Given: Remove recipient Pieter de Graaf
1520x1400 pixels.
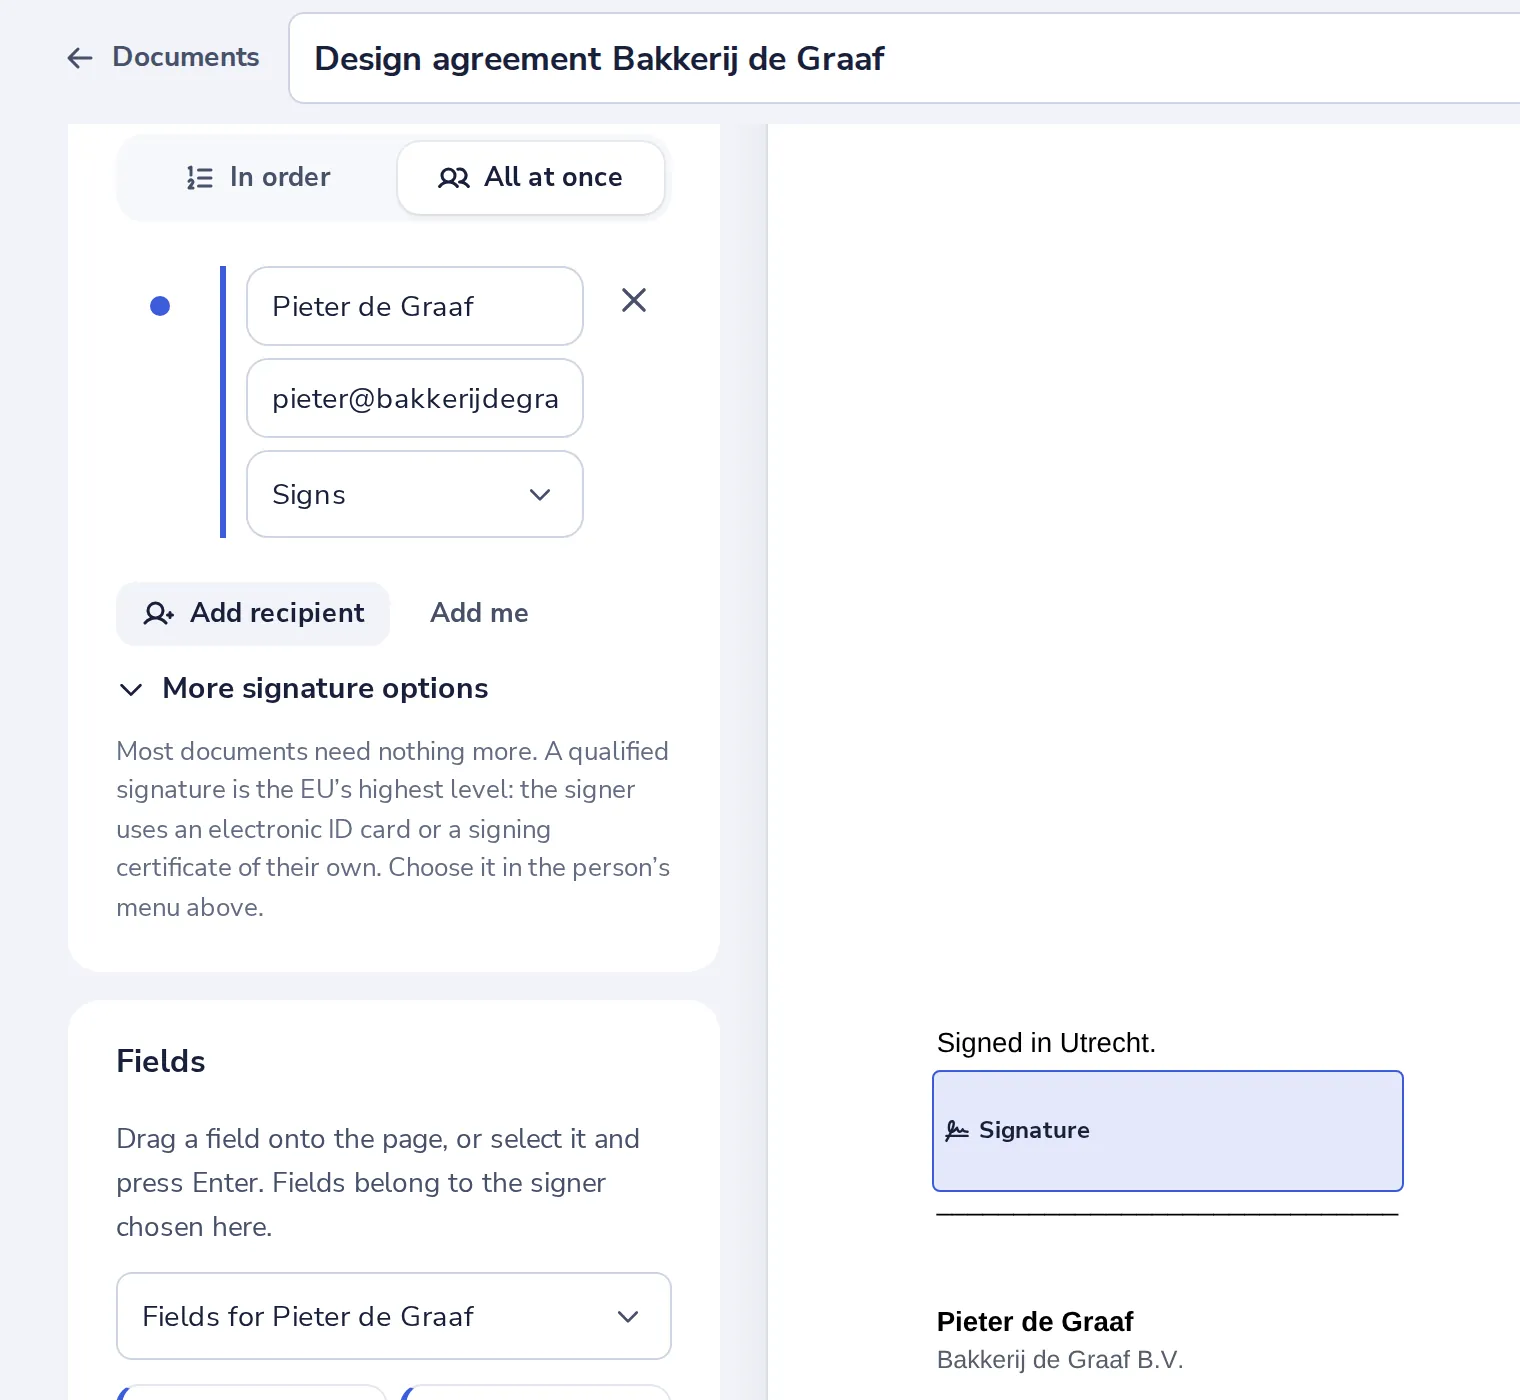Looking at the screenshot, I should (x=634, y=300).
